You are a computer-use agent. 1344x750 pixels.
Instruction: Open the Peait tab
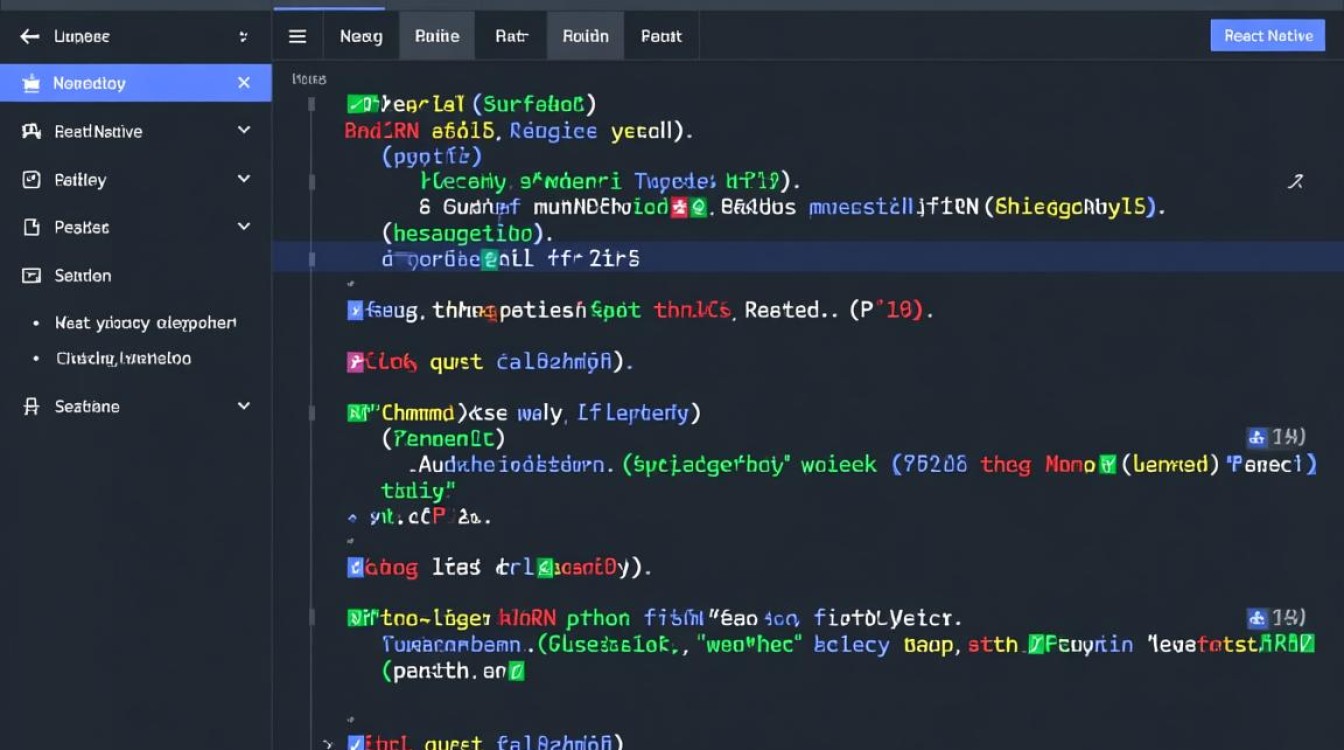tap(661, 36)
